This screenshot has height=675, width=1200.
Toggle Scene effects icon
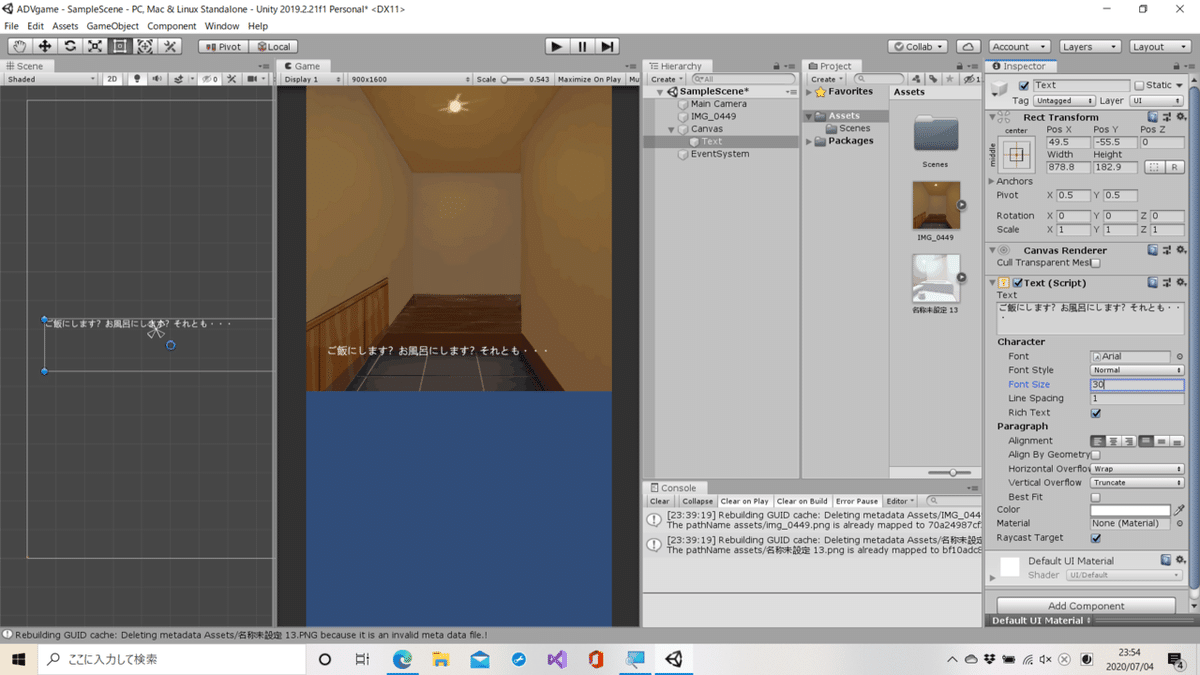click(179, 79)
